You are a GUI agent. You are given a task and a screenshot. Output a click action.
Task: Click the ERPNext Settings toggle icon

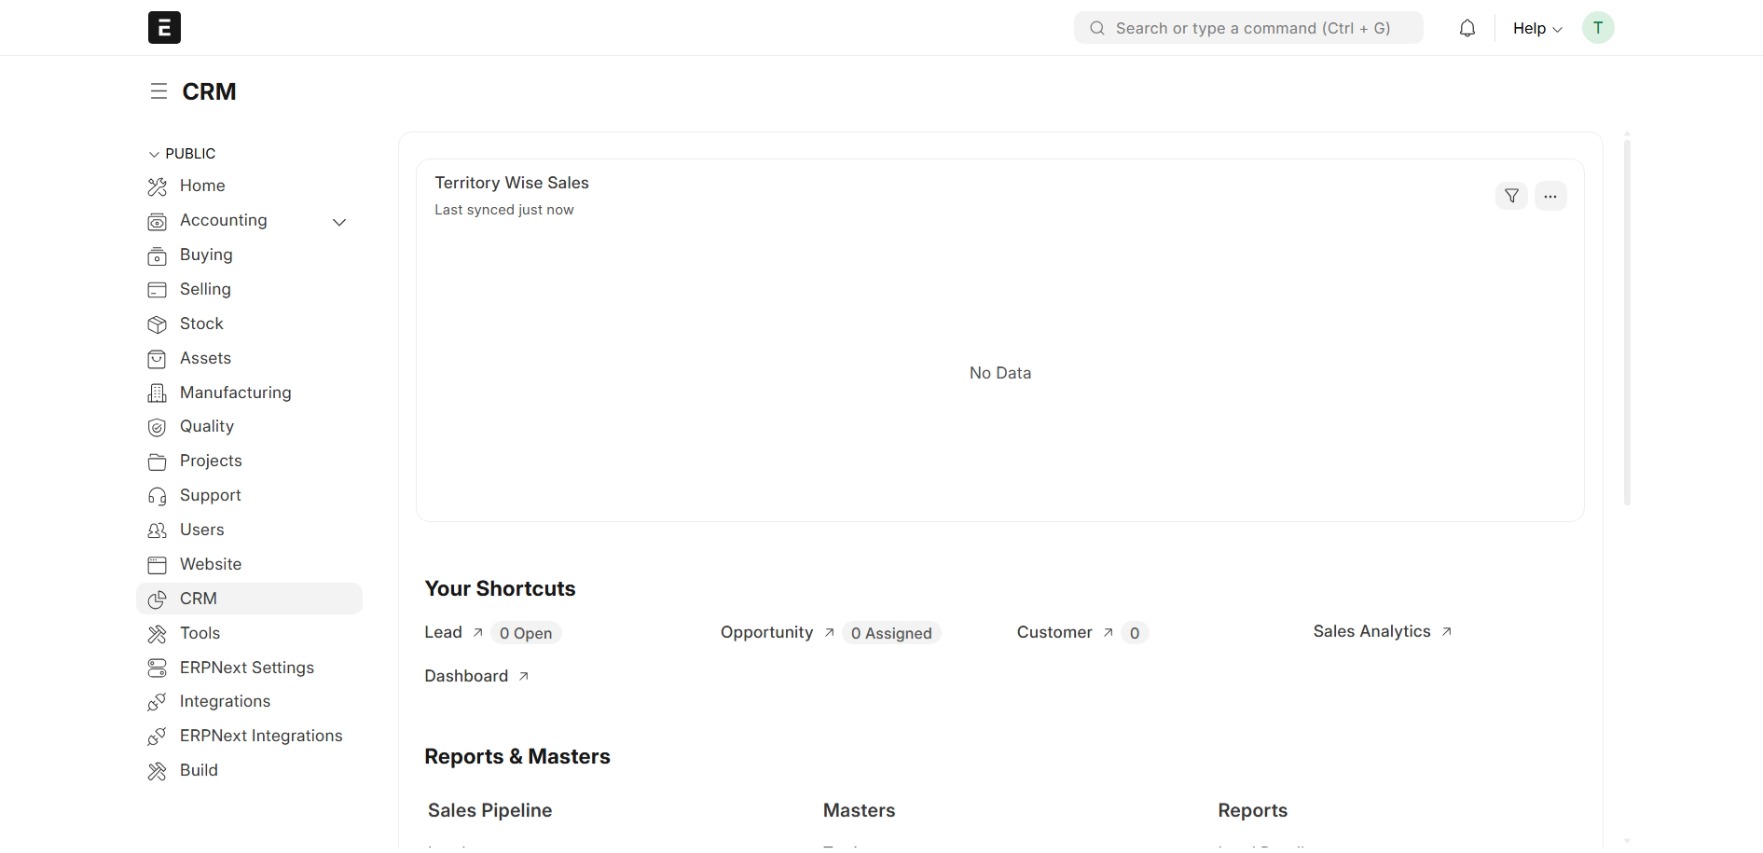157,668
